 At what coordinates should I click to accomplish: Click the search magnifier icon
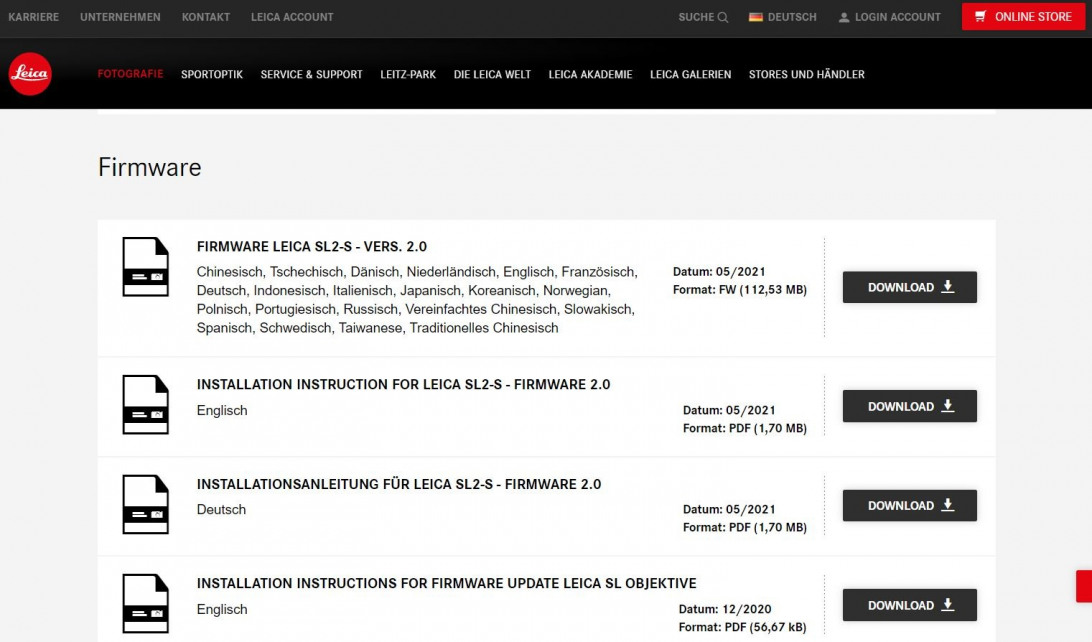(722, 17)
